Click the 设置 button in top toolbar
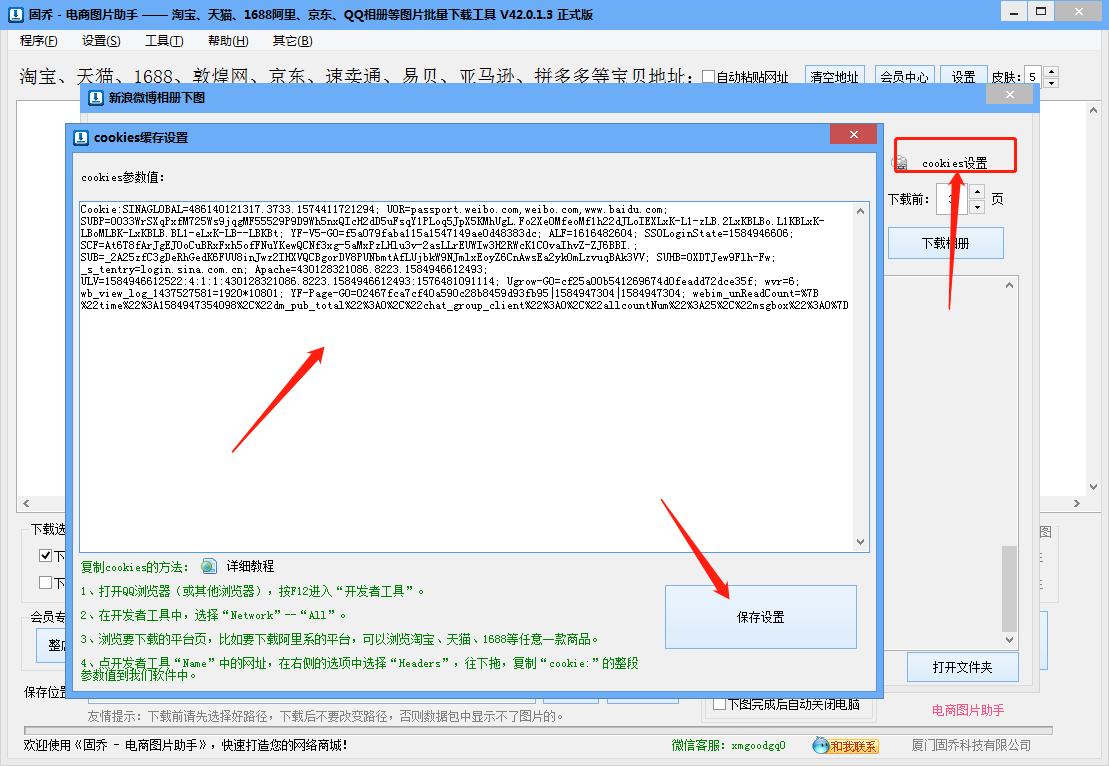The height and width of the screenshot is (766, 1109). click(x=963, y=76)
